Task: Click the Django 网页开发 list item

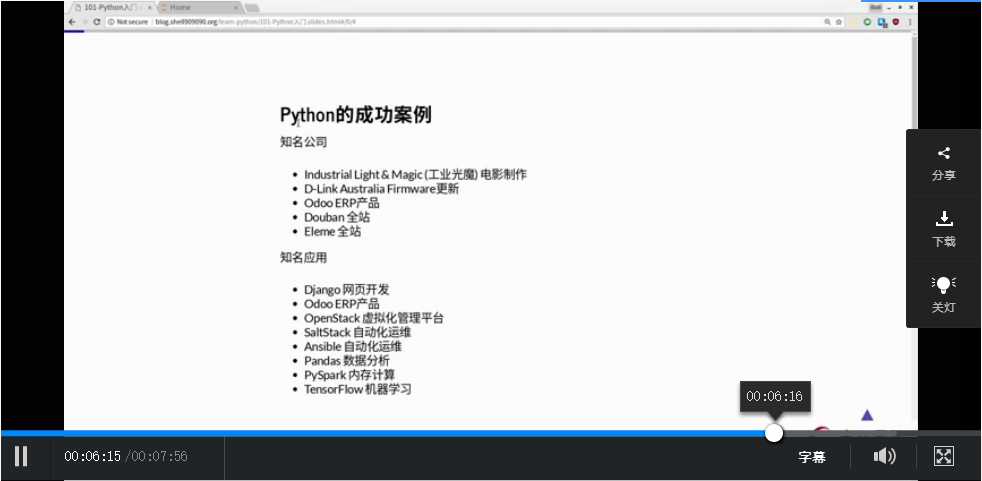Action: point(346,290)
